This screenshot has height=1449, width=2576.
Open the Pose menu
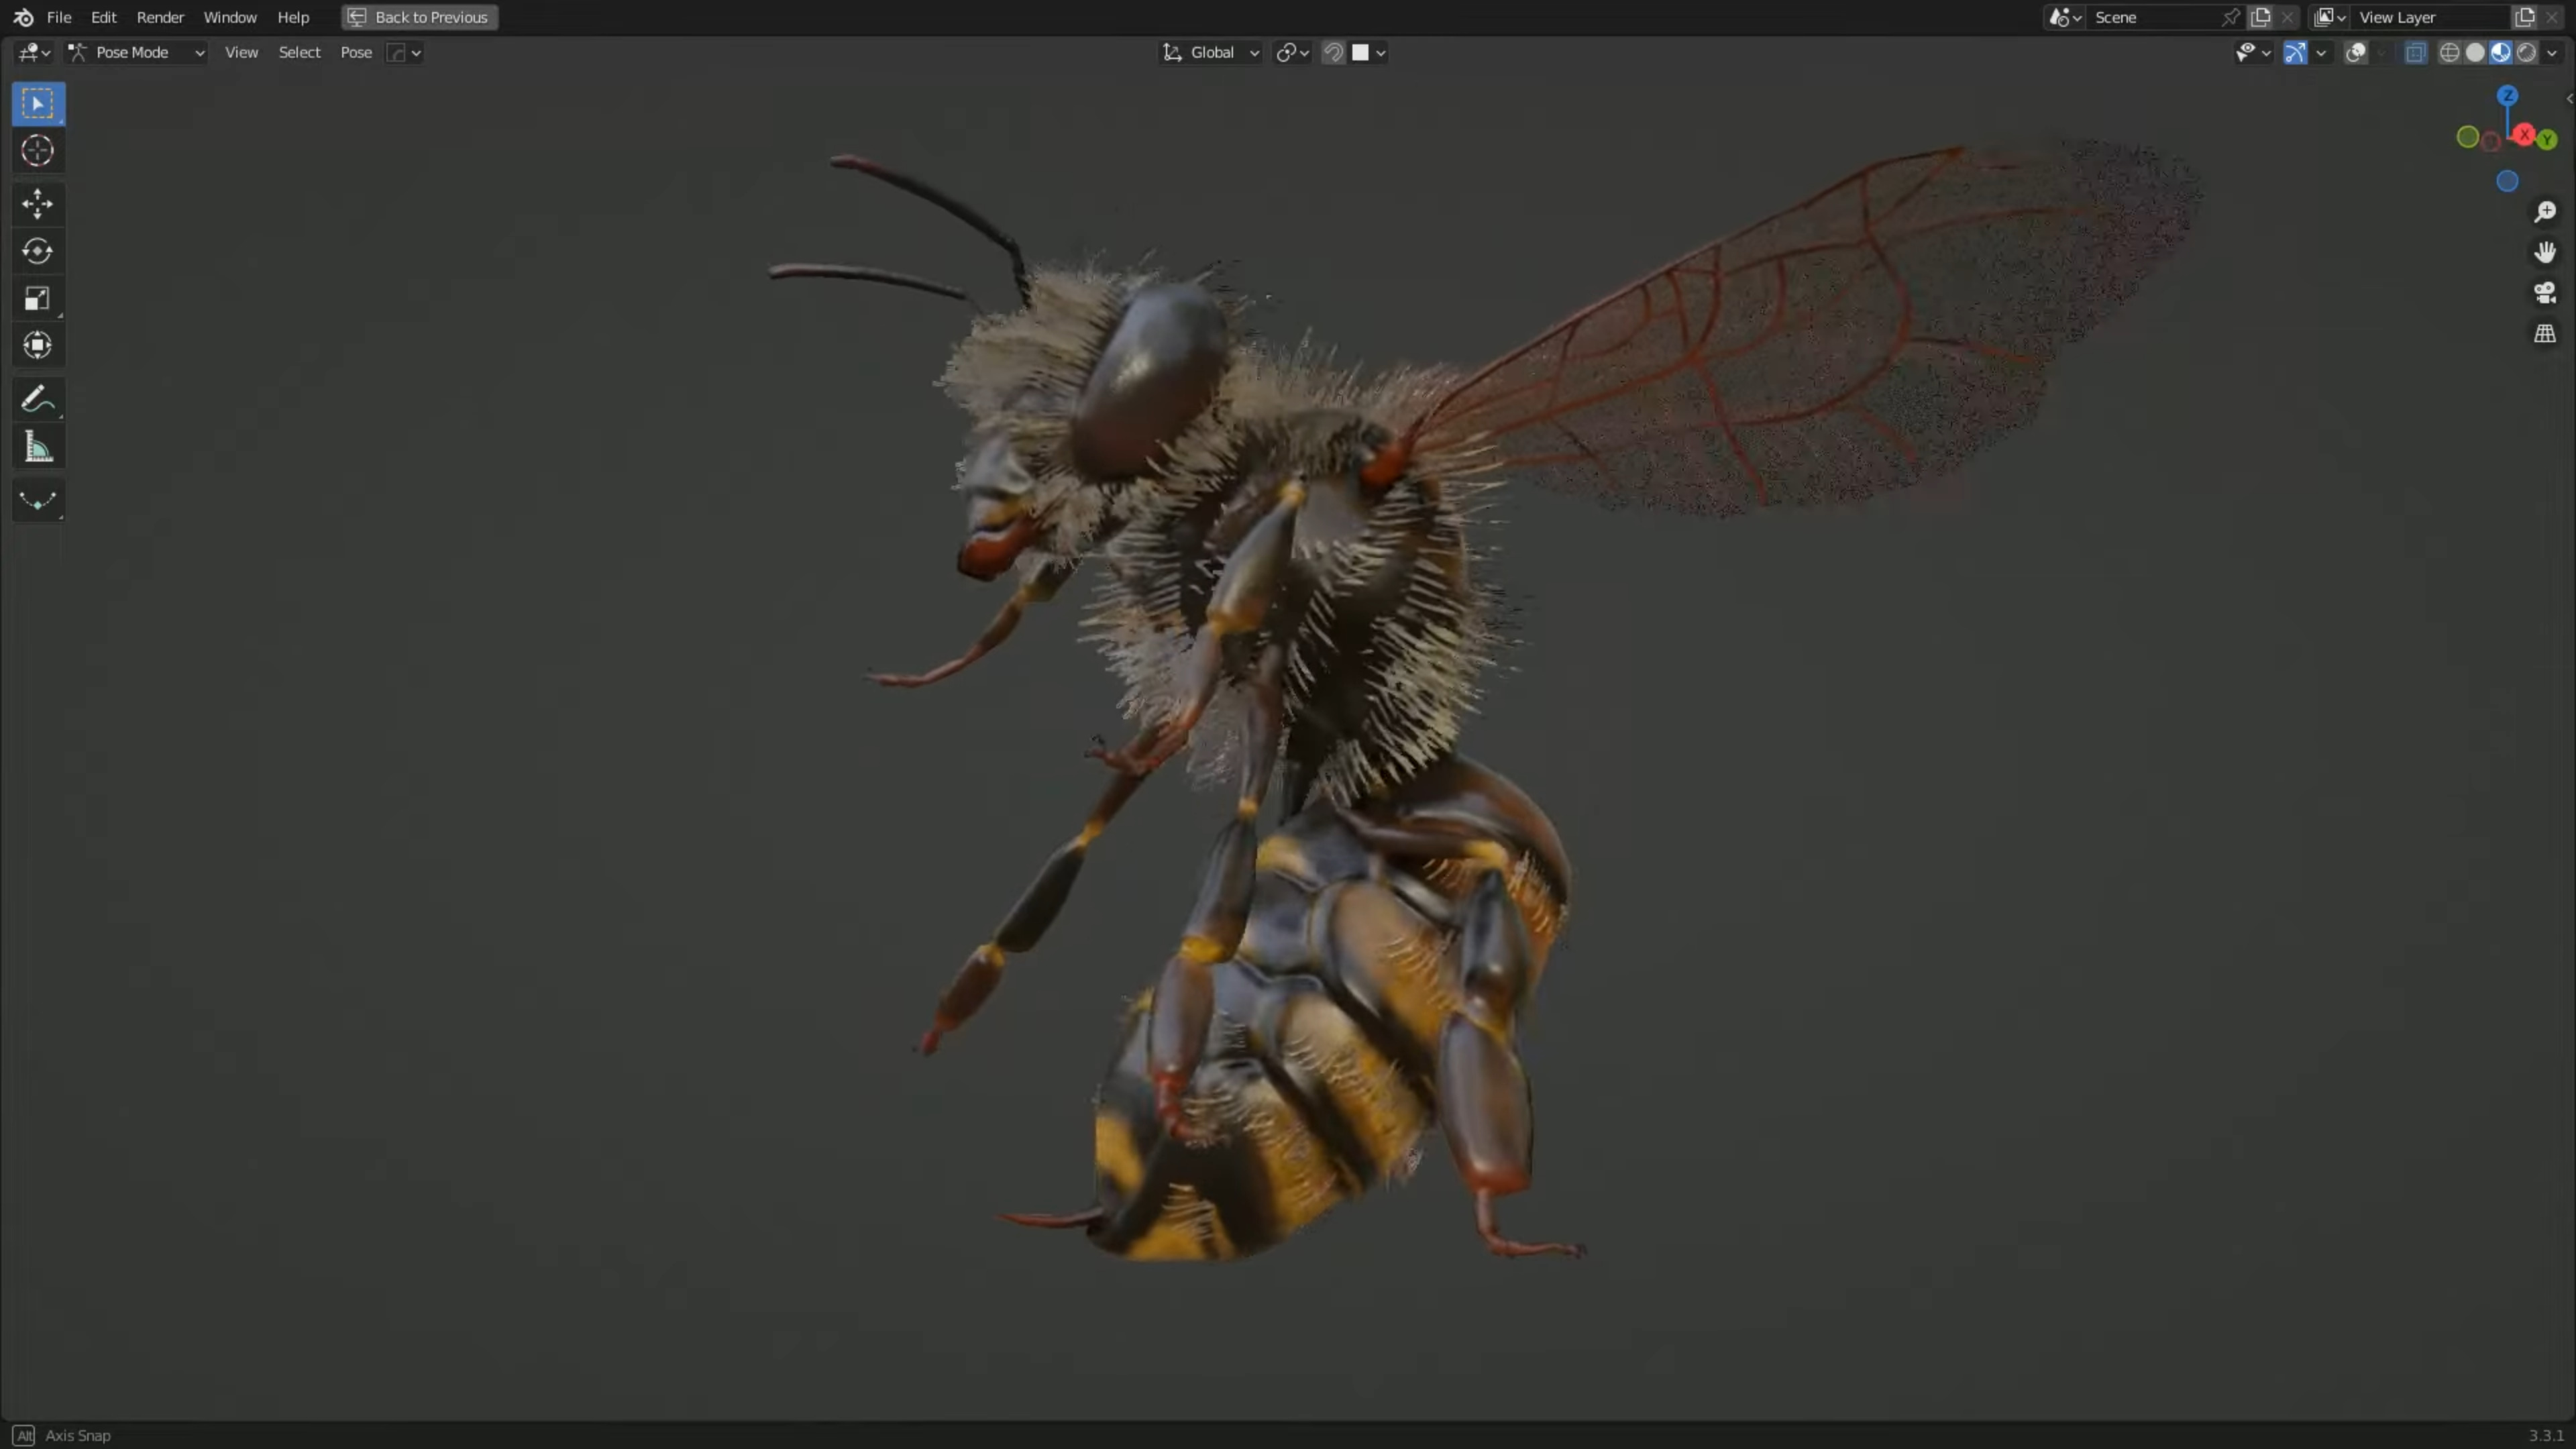(356, 53)
